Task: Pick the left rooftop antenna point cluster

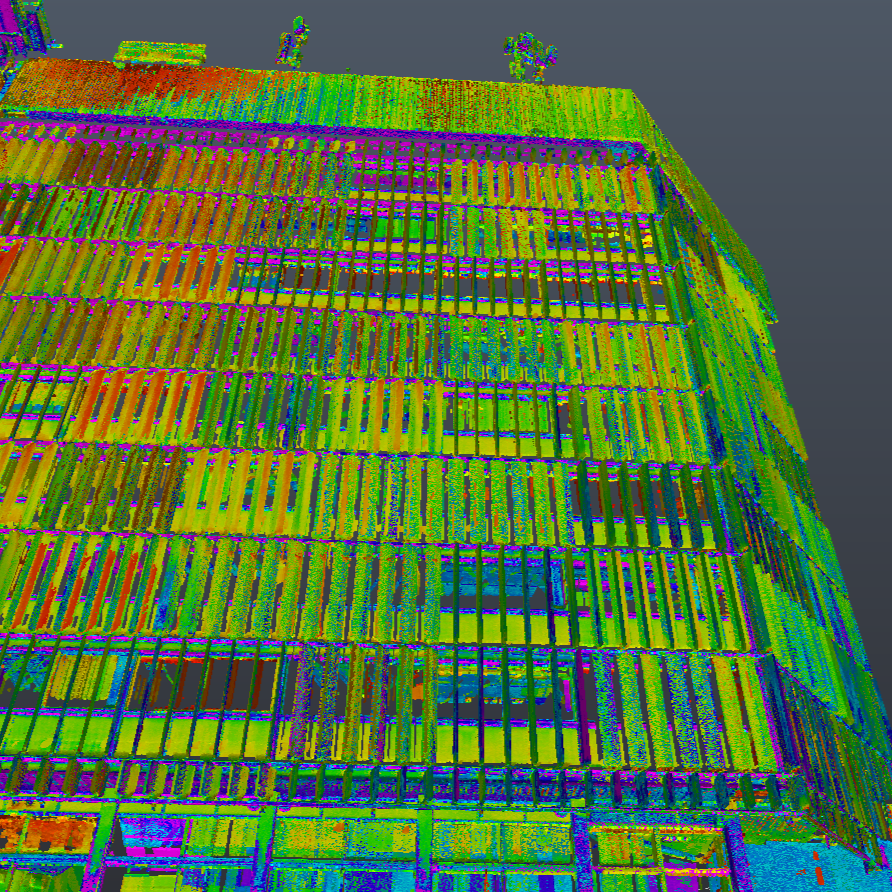Action: [x=292, y=42]
